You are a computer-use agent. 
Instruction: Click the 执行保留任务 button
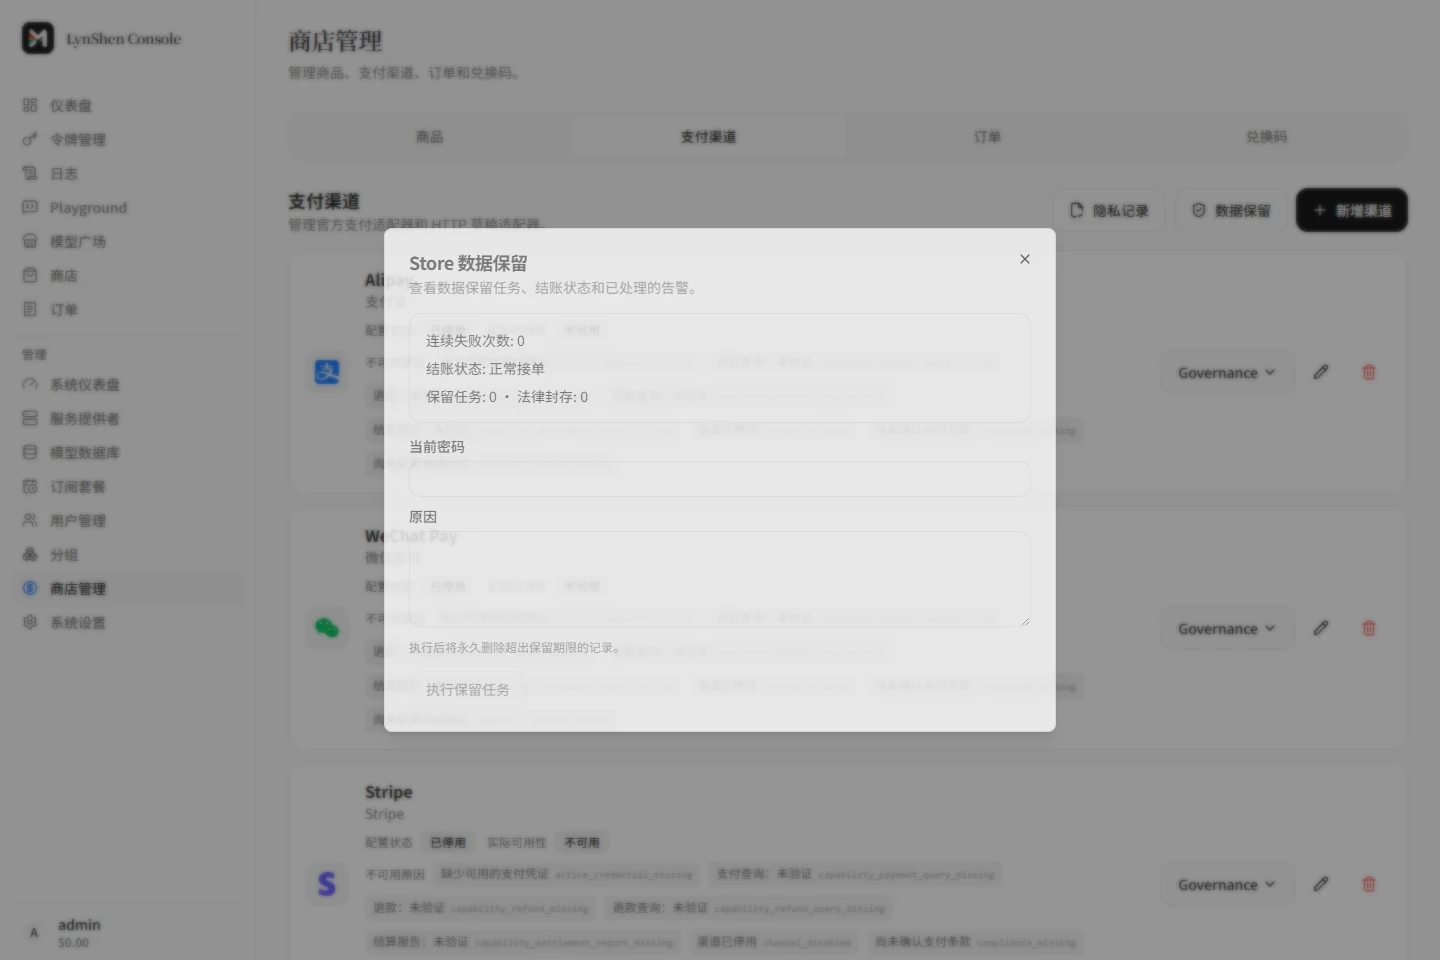click(467, 689)
